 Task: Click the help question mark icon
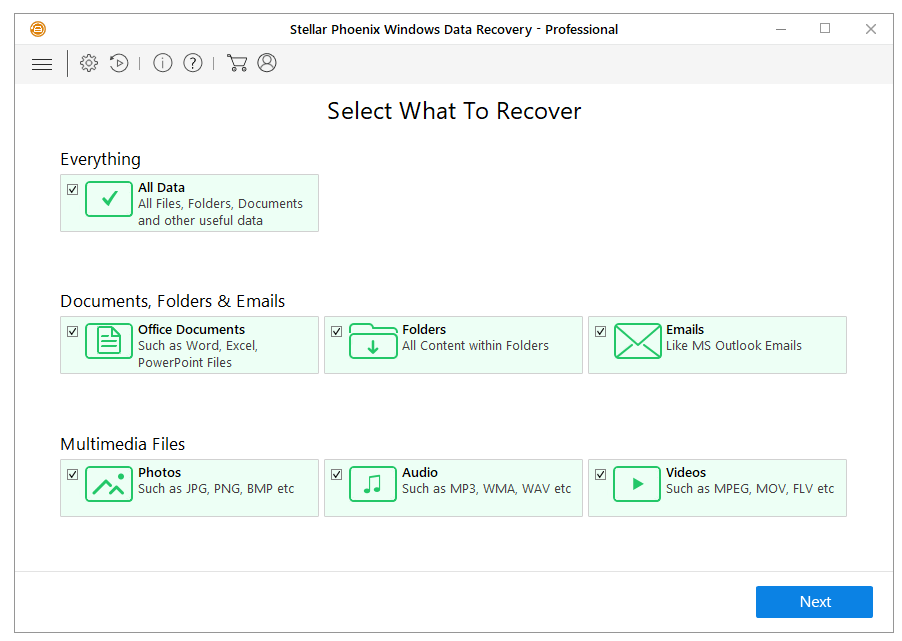(x=193, y=63)
